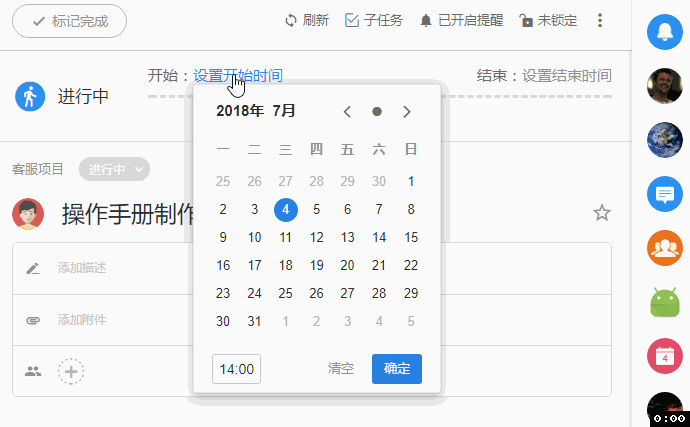The width and height of the screenshot is (690, 427).
Task: Click the add member plus icon
Action: tap(71, 371)
